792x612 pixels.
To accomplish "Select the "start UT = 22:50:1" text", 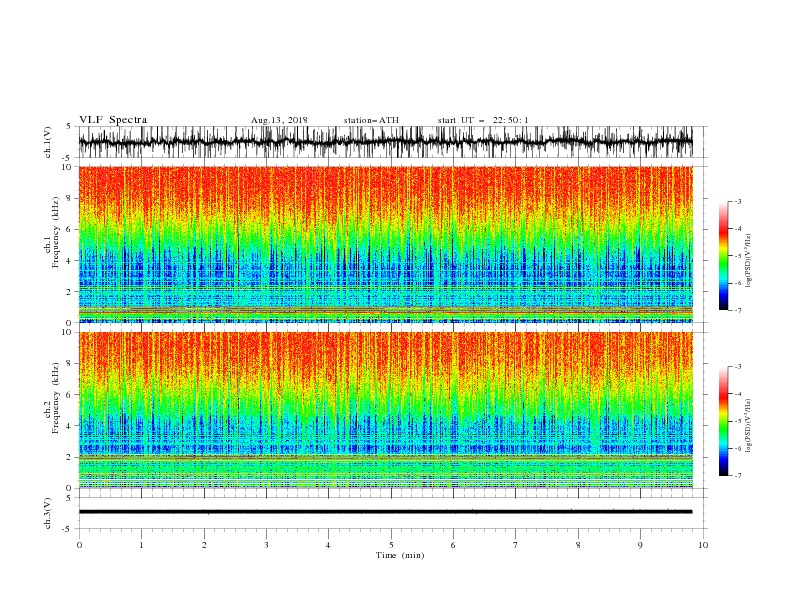I will pyautogui.click(x=483, y=120).
